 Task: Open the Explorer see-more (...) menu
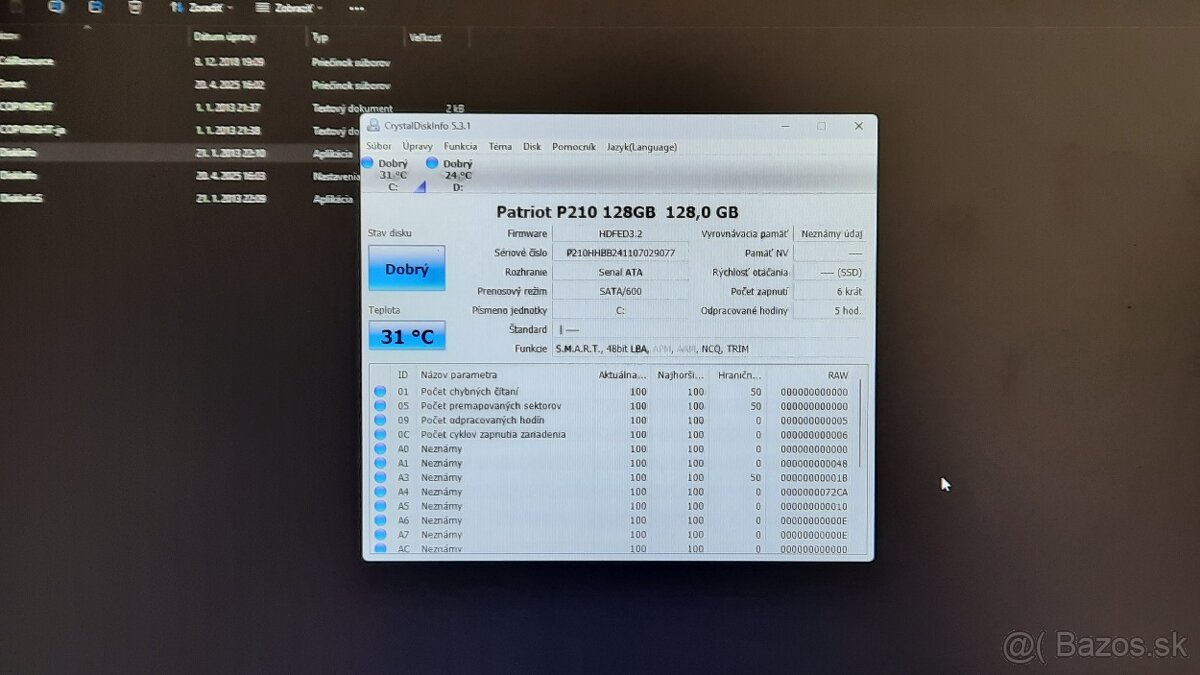(x=357, y=8)
